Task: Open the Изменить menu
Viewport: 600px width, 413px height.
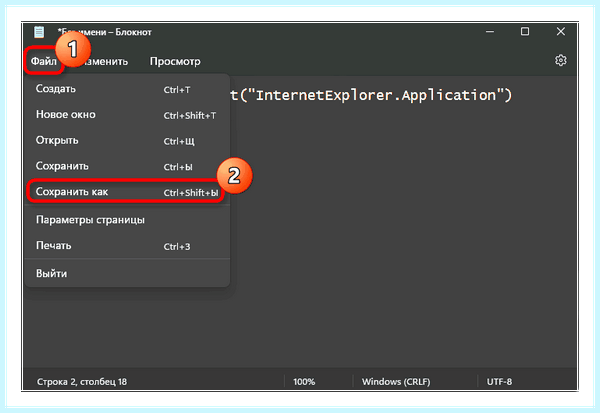Action: pyautogui.click(x=103, y=61)
